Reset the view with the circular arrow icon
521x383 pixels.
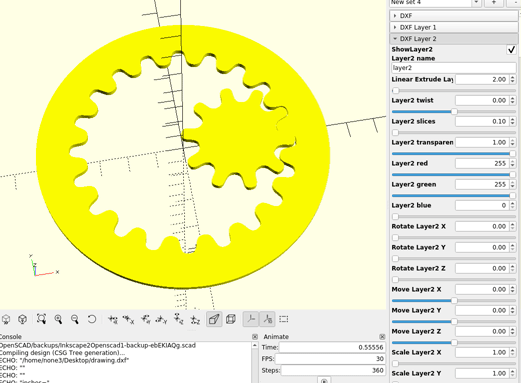click(x=92, y=319)
